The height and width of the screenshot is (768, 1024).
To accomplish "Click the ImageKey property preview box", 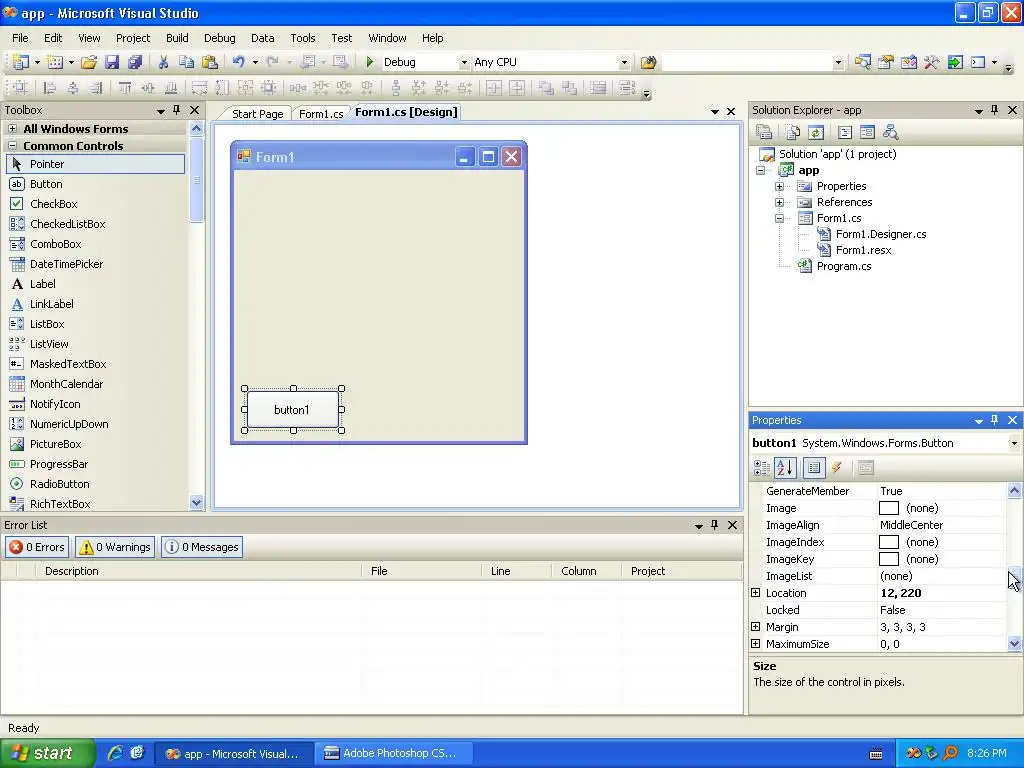I will [889, 559].
